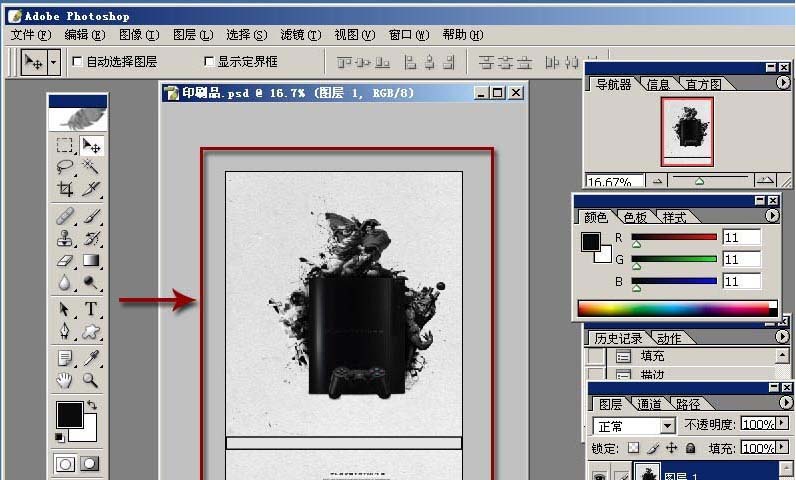Open the 填充 fill slider arrow
The width and height of the screenshot is (796, 480).
782,447
